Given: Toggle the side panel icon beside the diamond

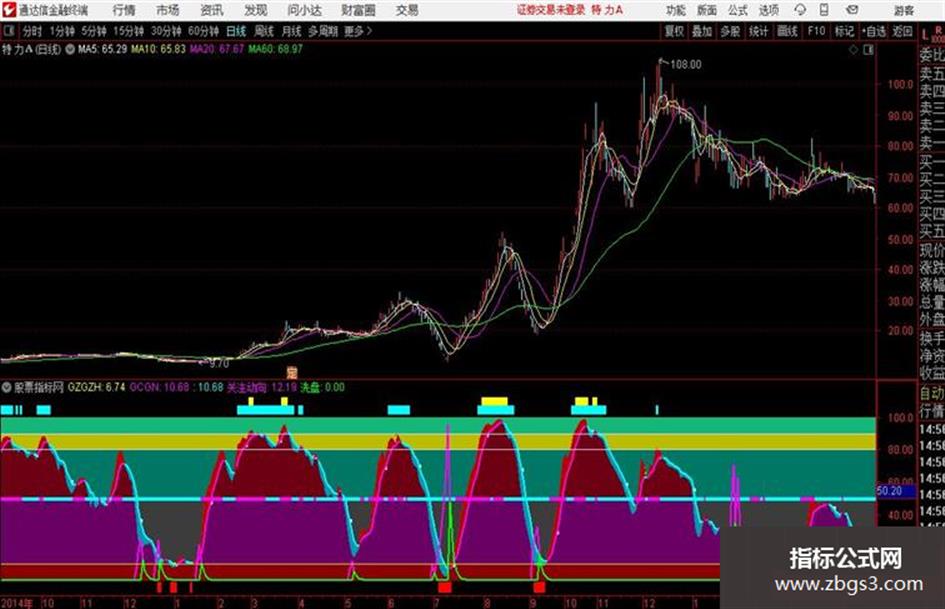Looking at the screenshot, I should [x=868, y=50].
